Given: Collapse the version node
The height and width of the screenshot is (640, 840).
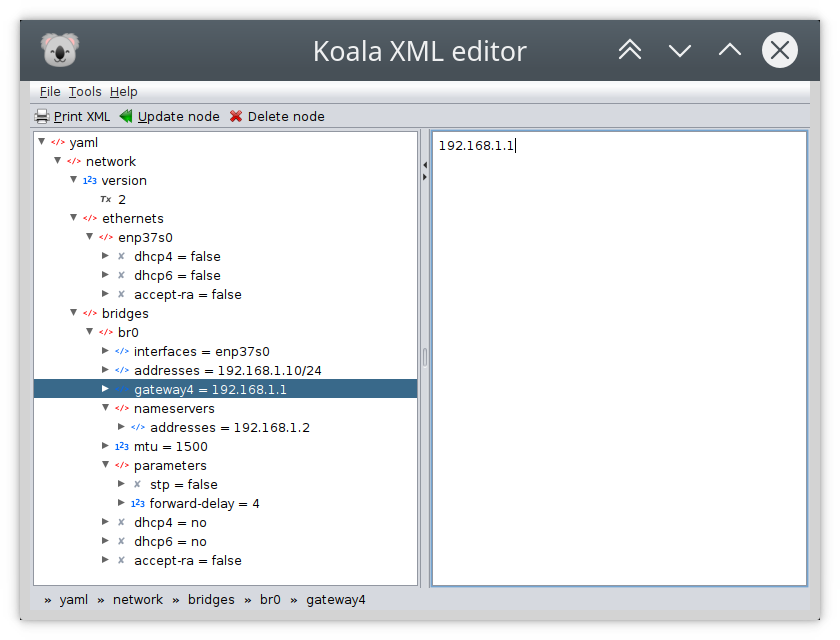Looking at the screenshot, I should pos(74,180).
